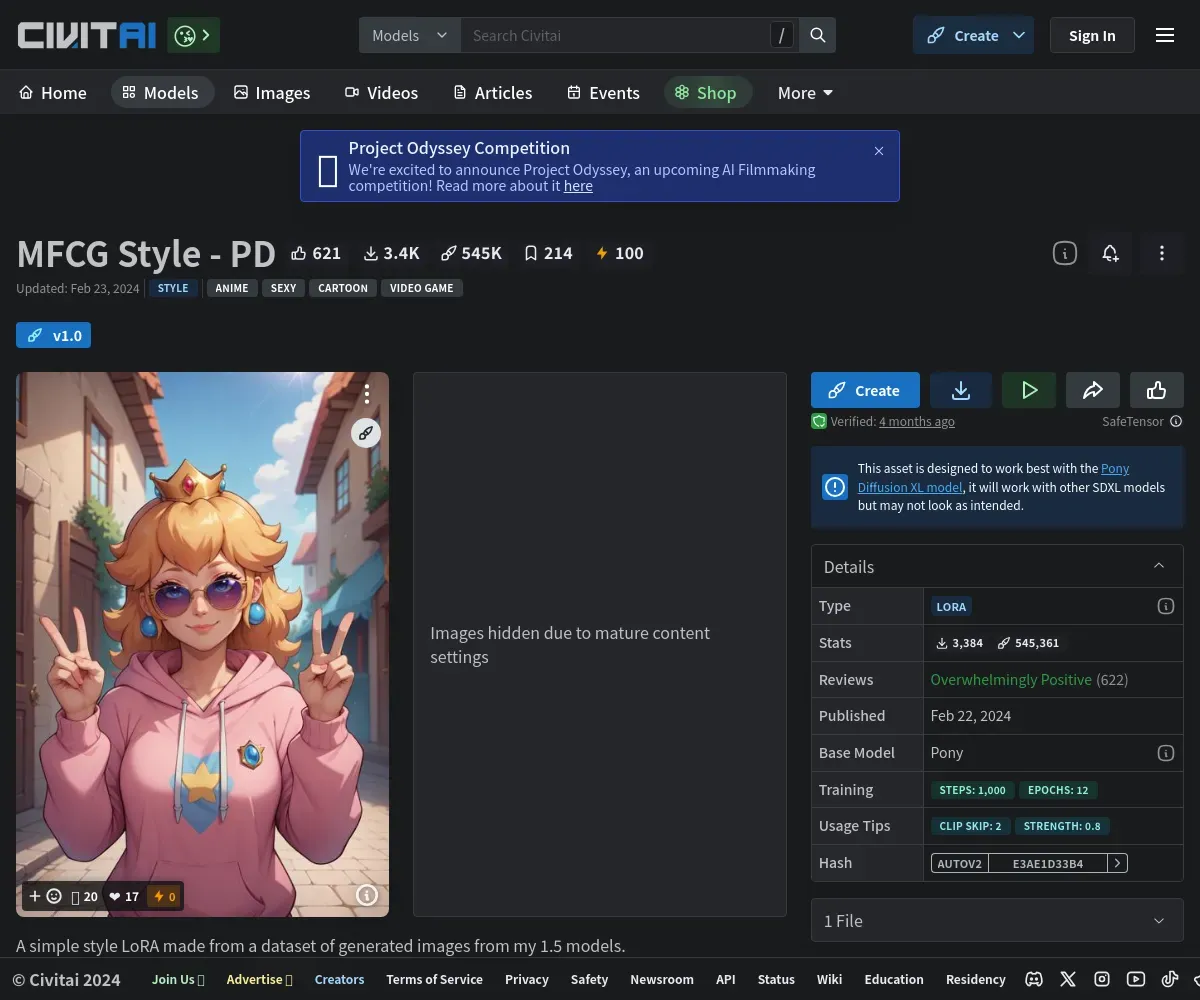Open the Princess Peach preview image

point(202,644)
